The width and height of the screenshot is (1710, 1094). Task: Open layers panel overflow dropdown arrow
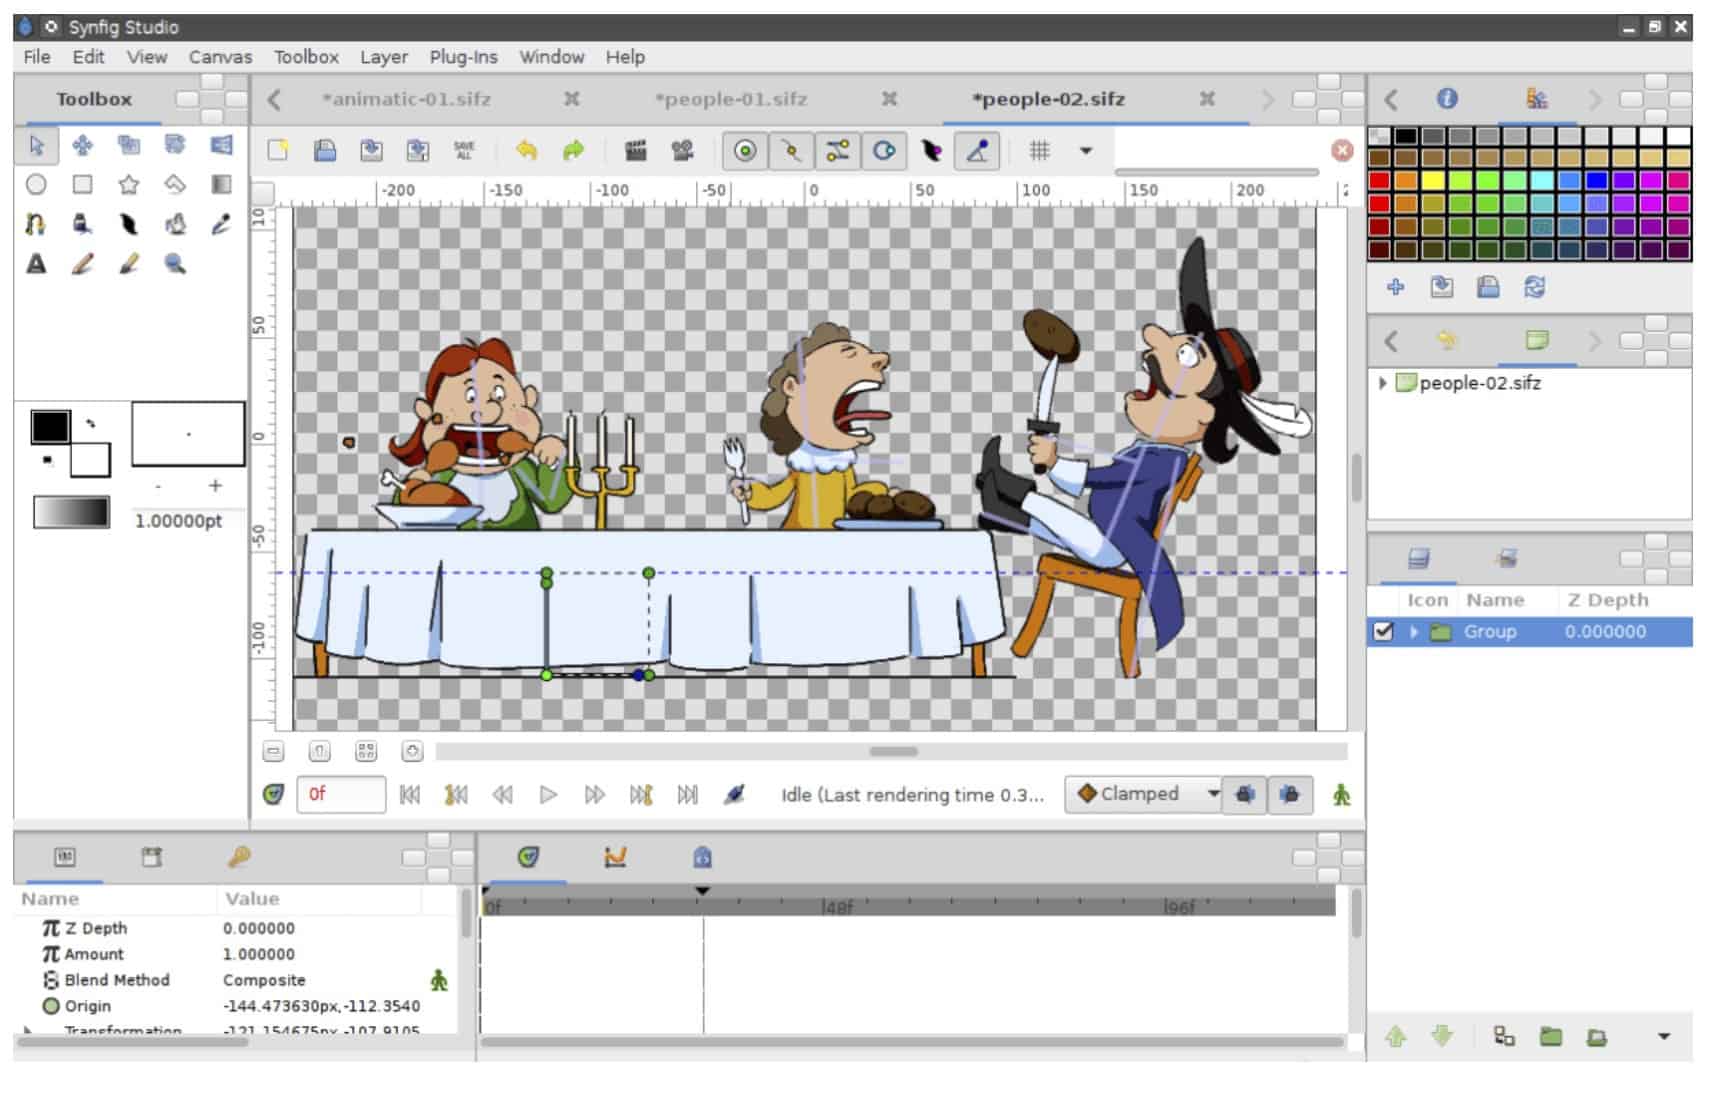1664,1037
